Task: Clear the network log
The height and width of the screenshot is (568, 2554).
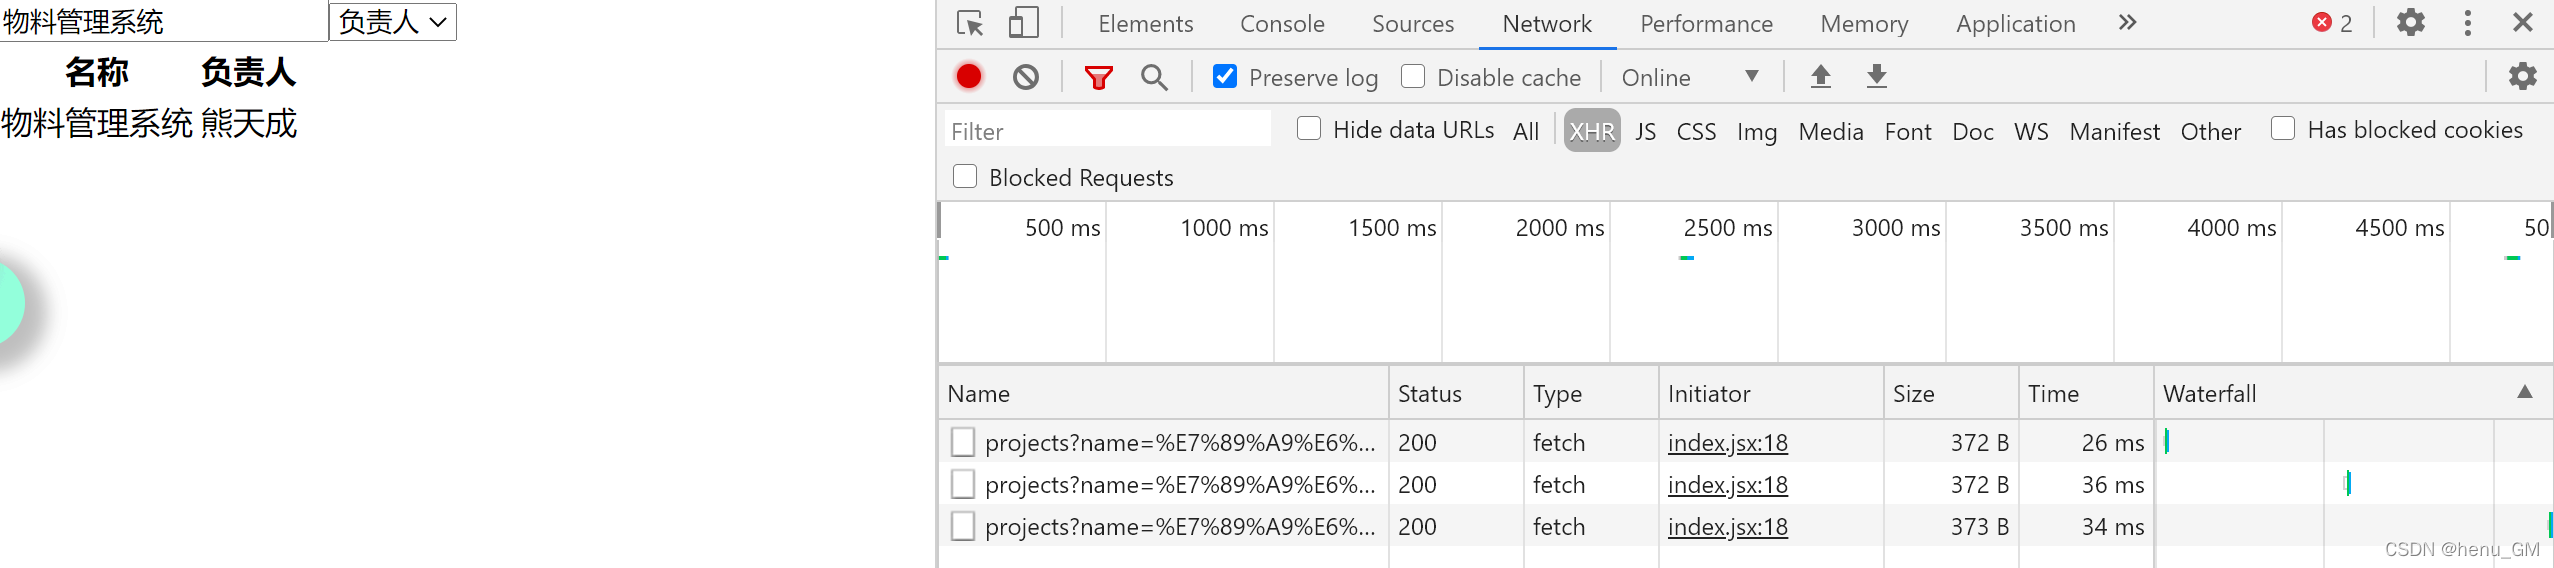Action: [x=1025, y=77]
